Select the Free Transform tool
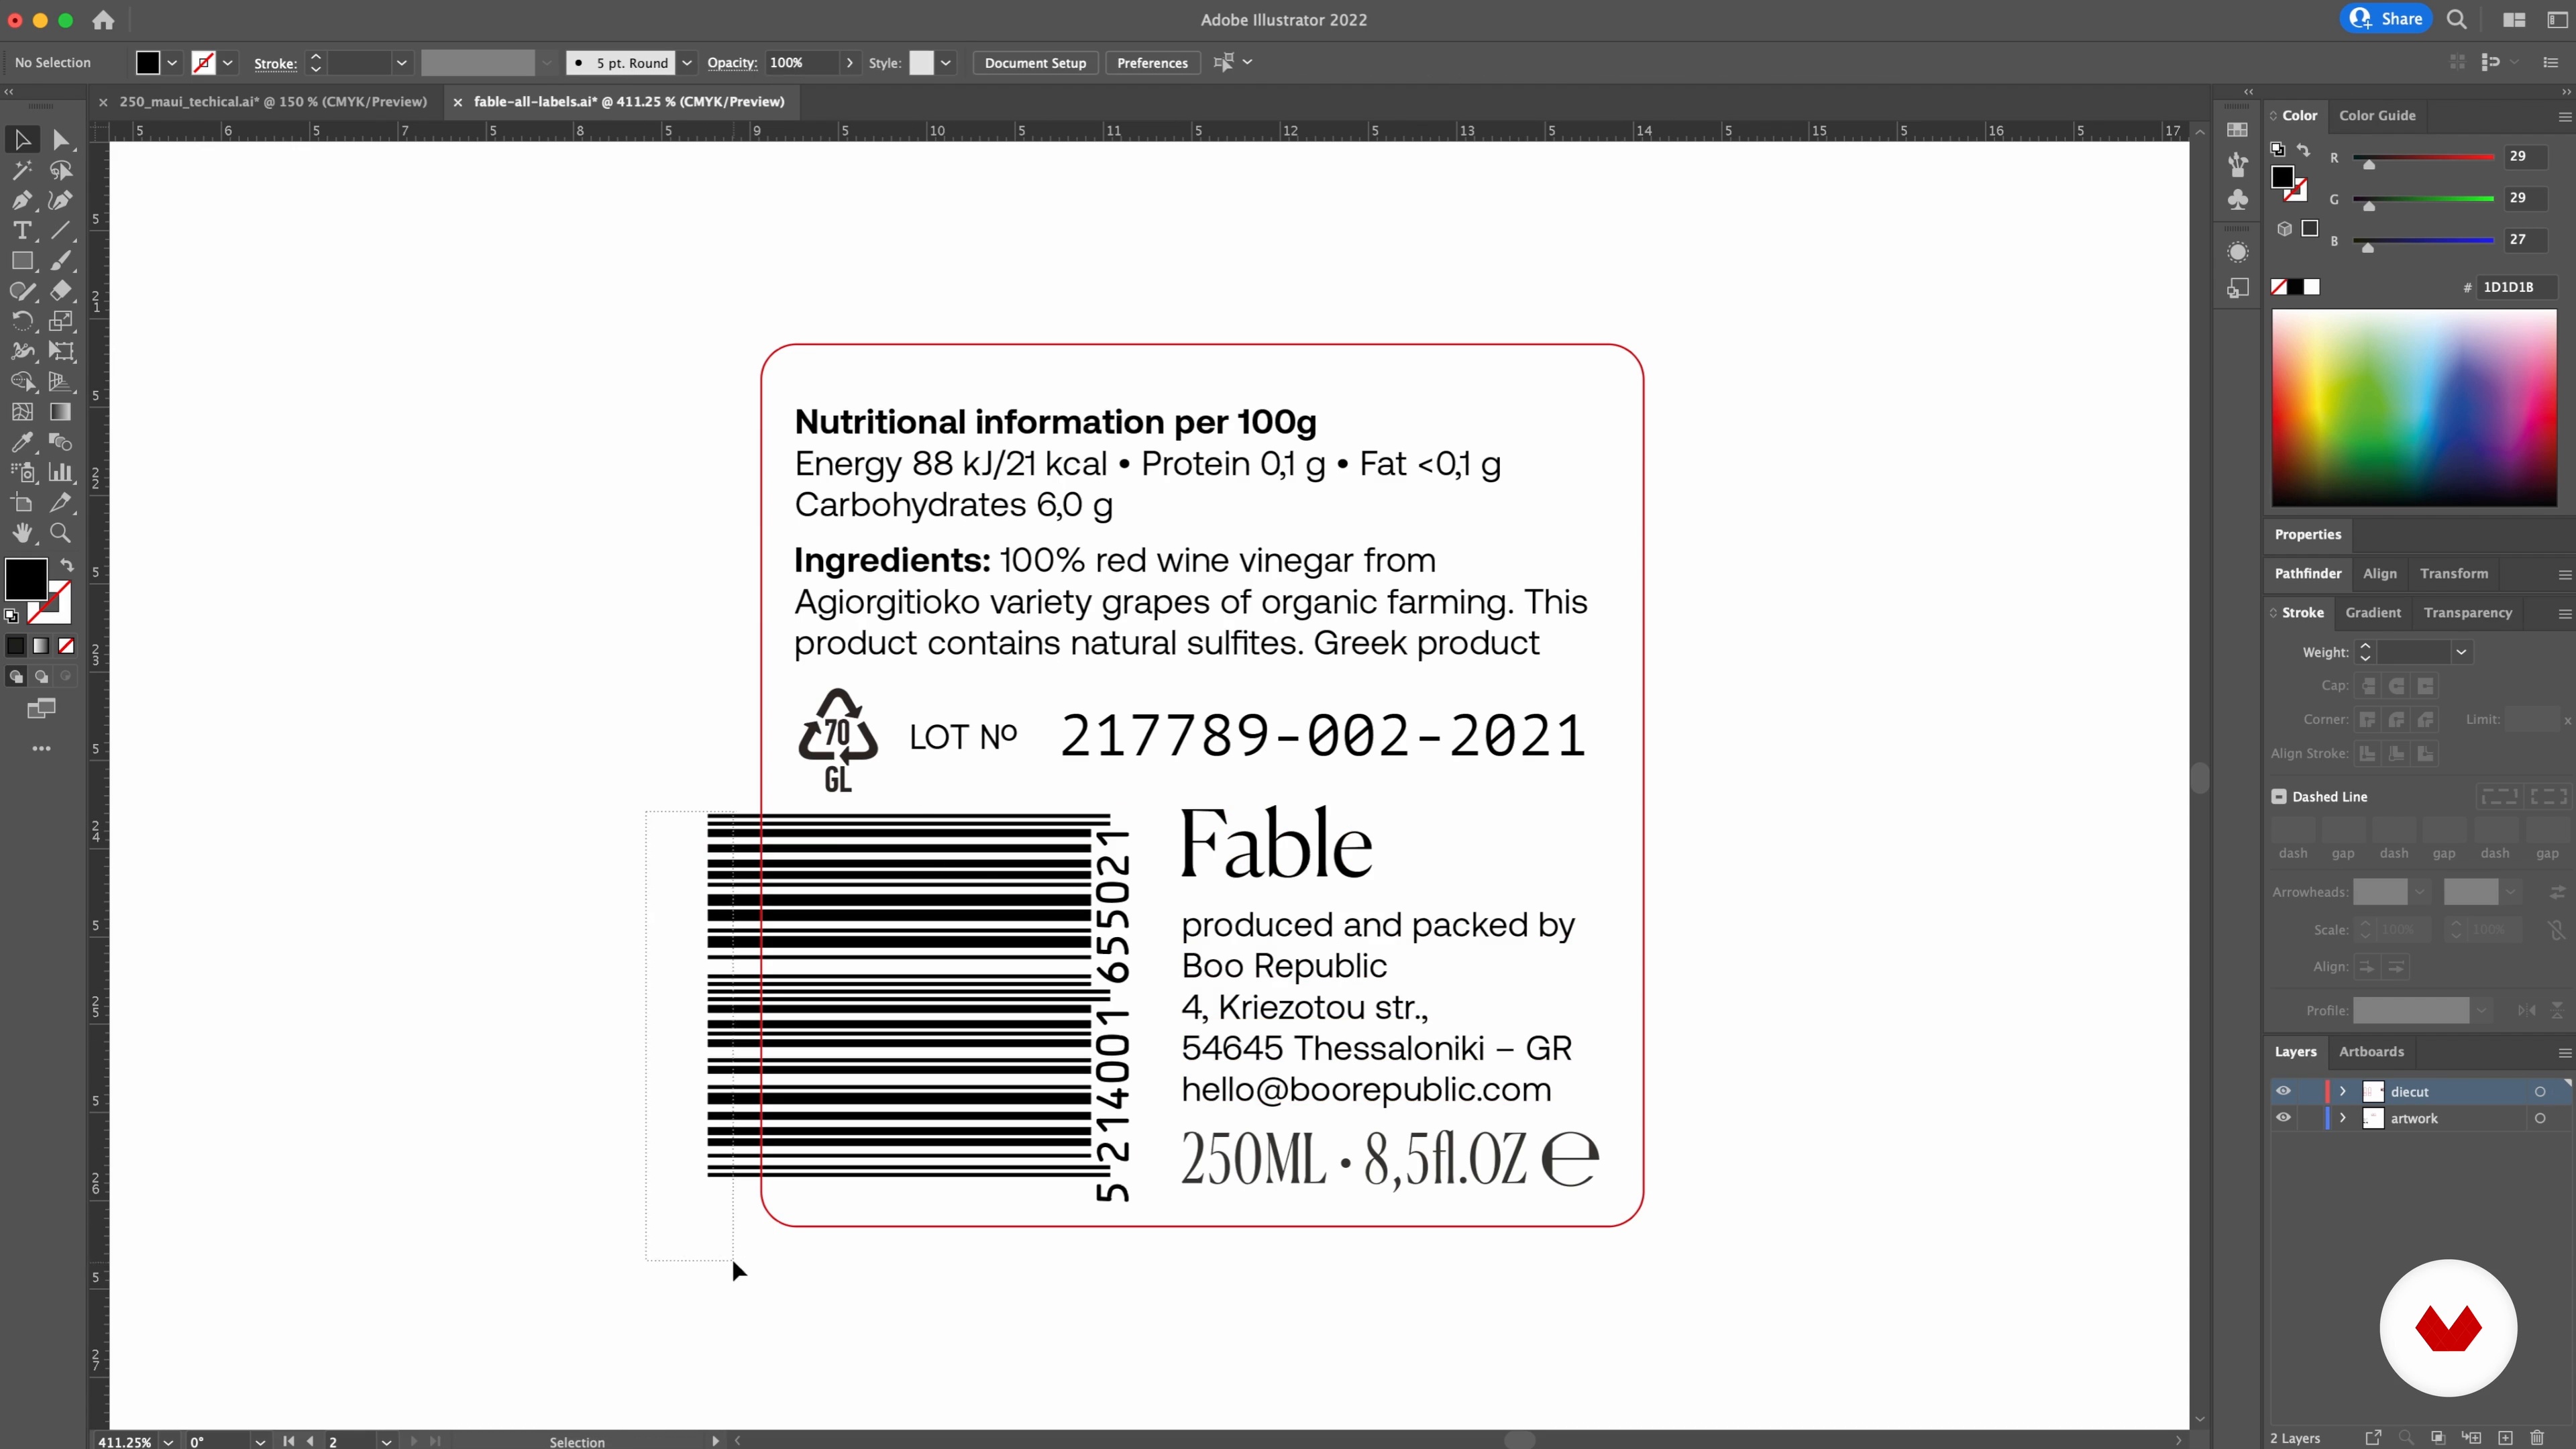The height and width of the screenshot is (1449, 2576). (x=61, y=351)
